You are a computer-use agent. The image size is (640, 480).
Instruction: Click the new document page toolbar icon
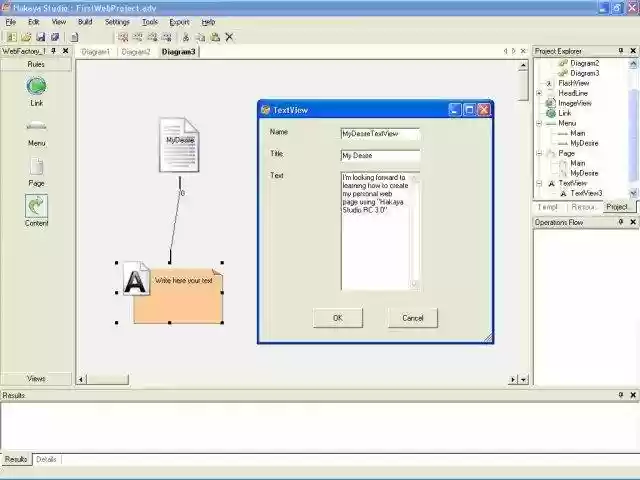click(x=74, y=37)
